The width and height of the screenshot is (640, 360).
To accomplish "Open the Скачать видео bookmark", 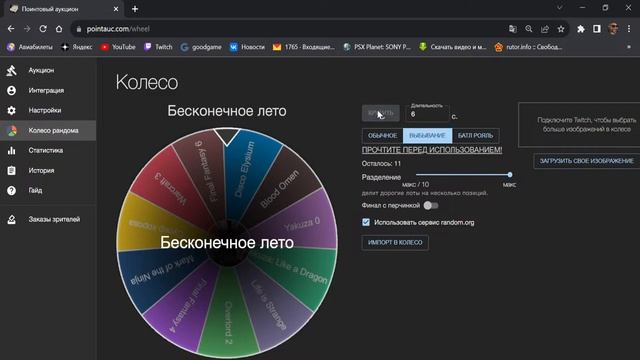I will 453,47.
